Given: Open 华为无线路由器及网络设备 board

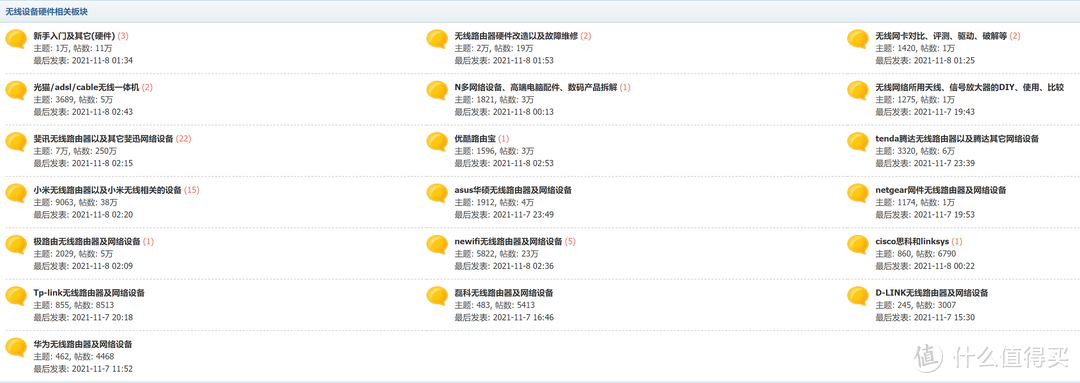Looking at the screenshot, I should coord(83,344).
